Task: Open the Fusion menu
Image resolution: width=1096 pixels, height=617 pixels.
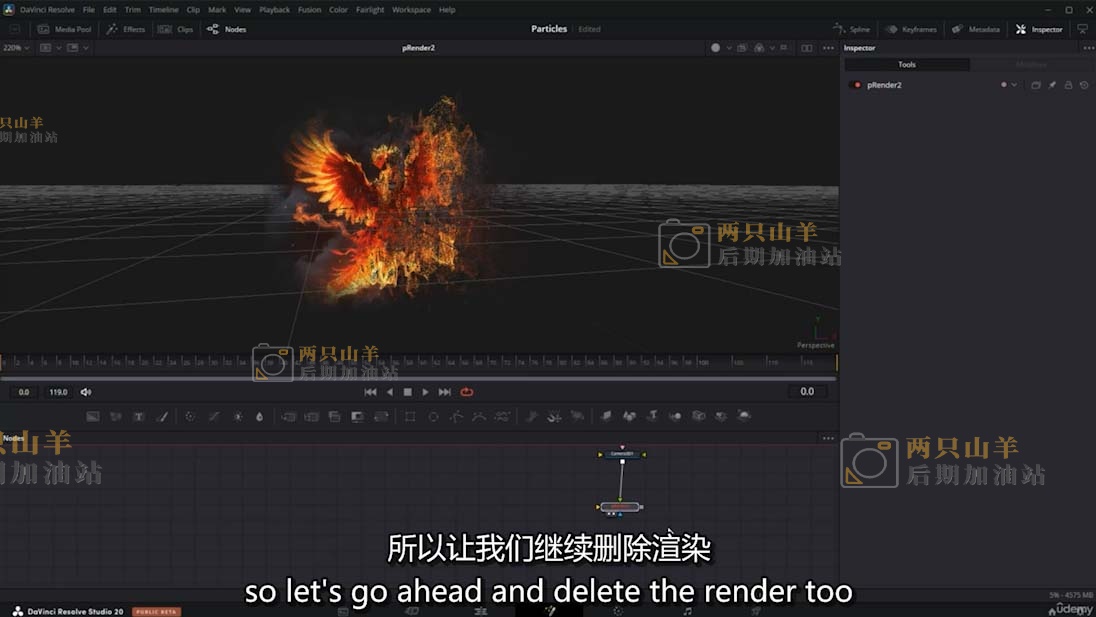Action: tap(309, 10)
